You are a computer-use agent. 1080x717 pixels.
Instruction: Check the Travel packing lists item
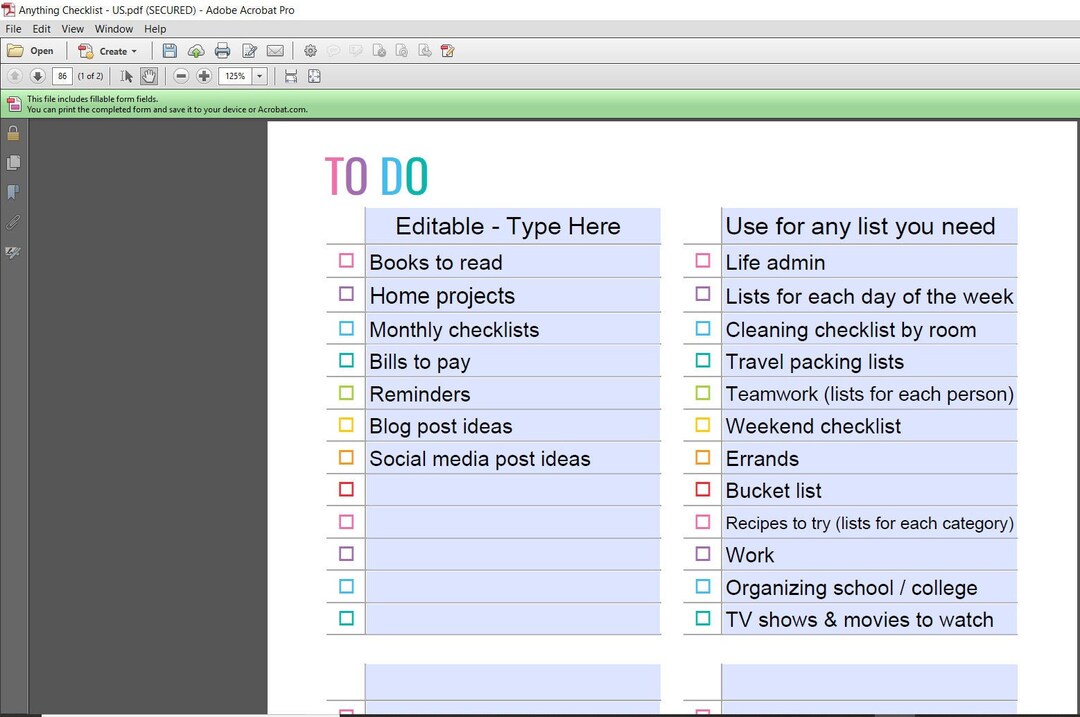[x=701, y=360]
